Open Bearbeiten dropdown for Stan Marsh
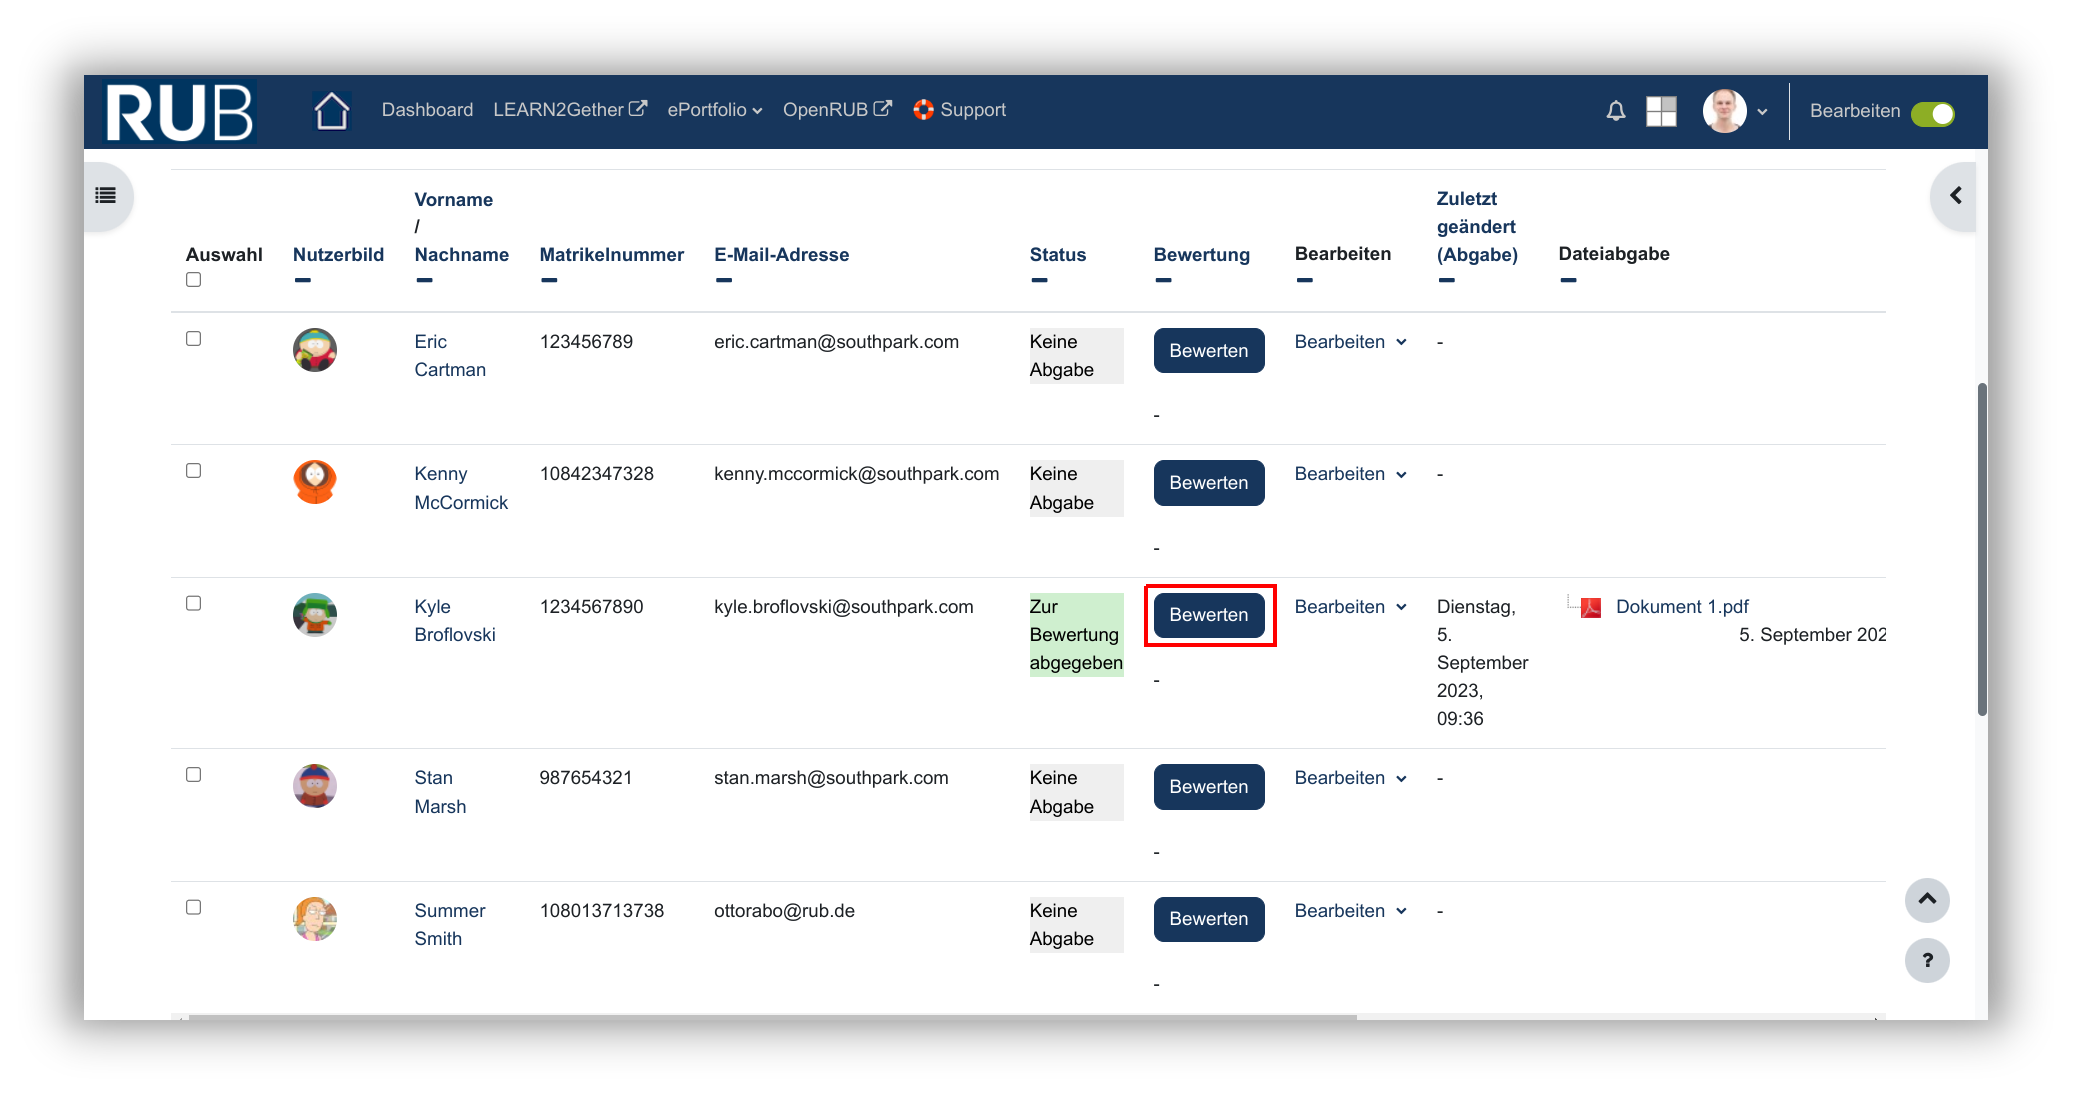 click(x=1350, y=778)
